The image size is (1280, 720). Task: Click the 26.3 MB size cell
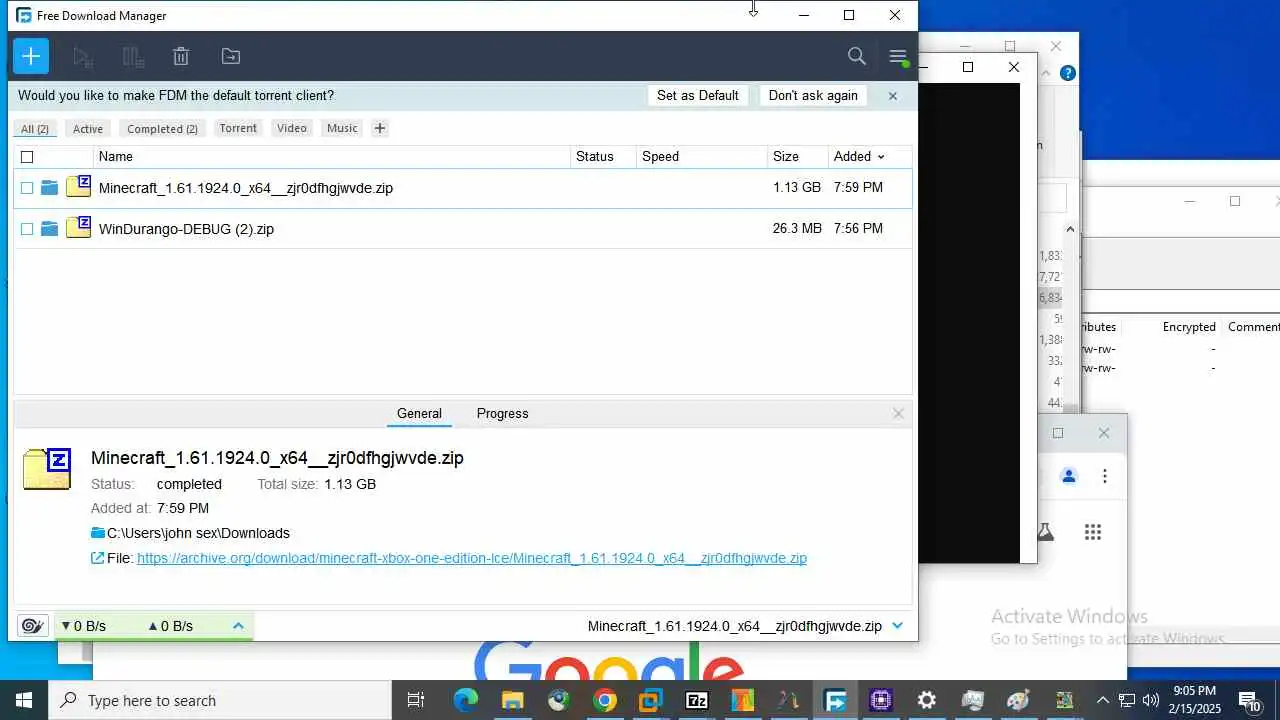(x=797, y=229)
